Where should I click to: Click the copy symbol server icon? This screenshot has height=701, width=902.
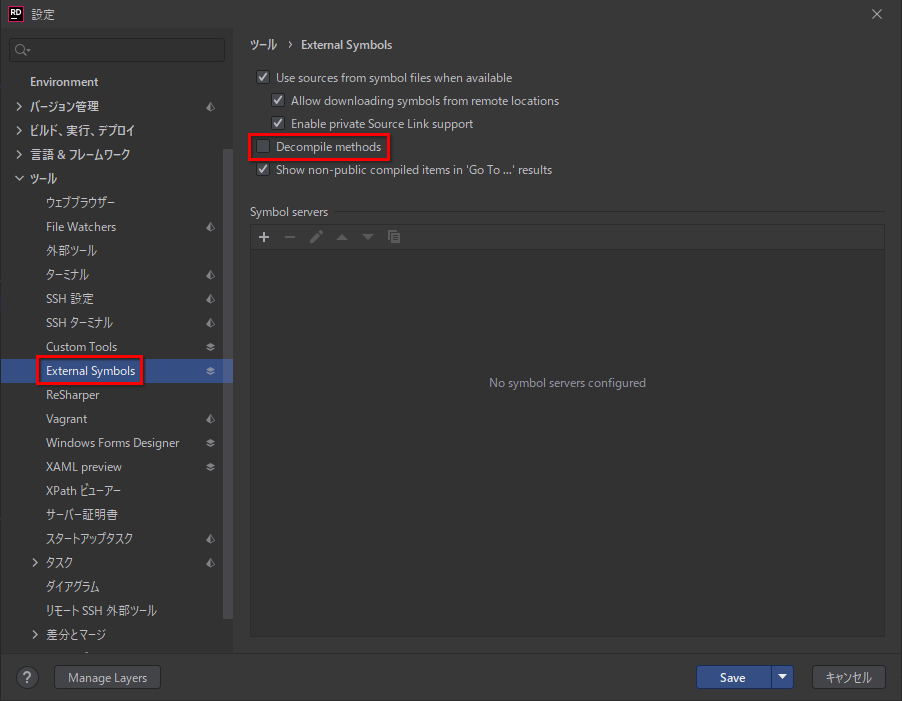click(394, 237)
